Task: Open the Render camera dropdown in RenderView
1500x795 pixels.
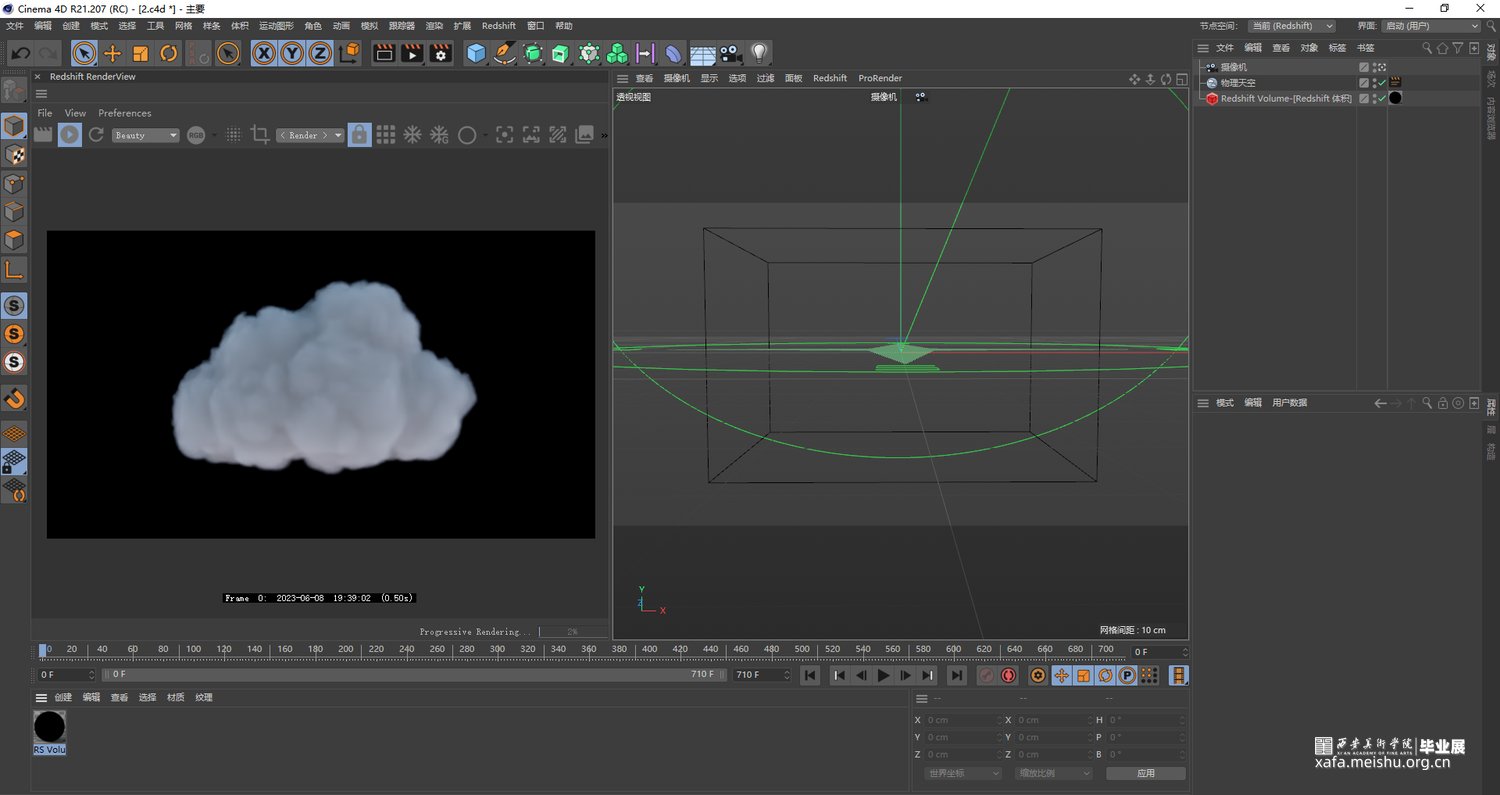Action: tap(310, 135)
